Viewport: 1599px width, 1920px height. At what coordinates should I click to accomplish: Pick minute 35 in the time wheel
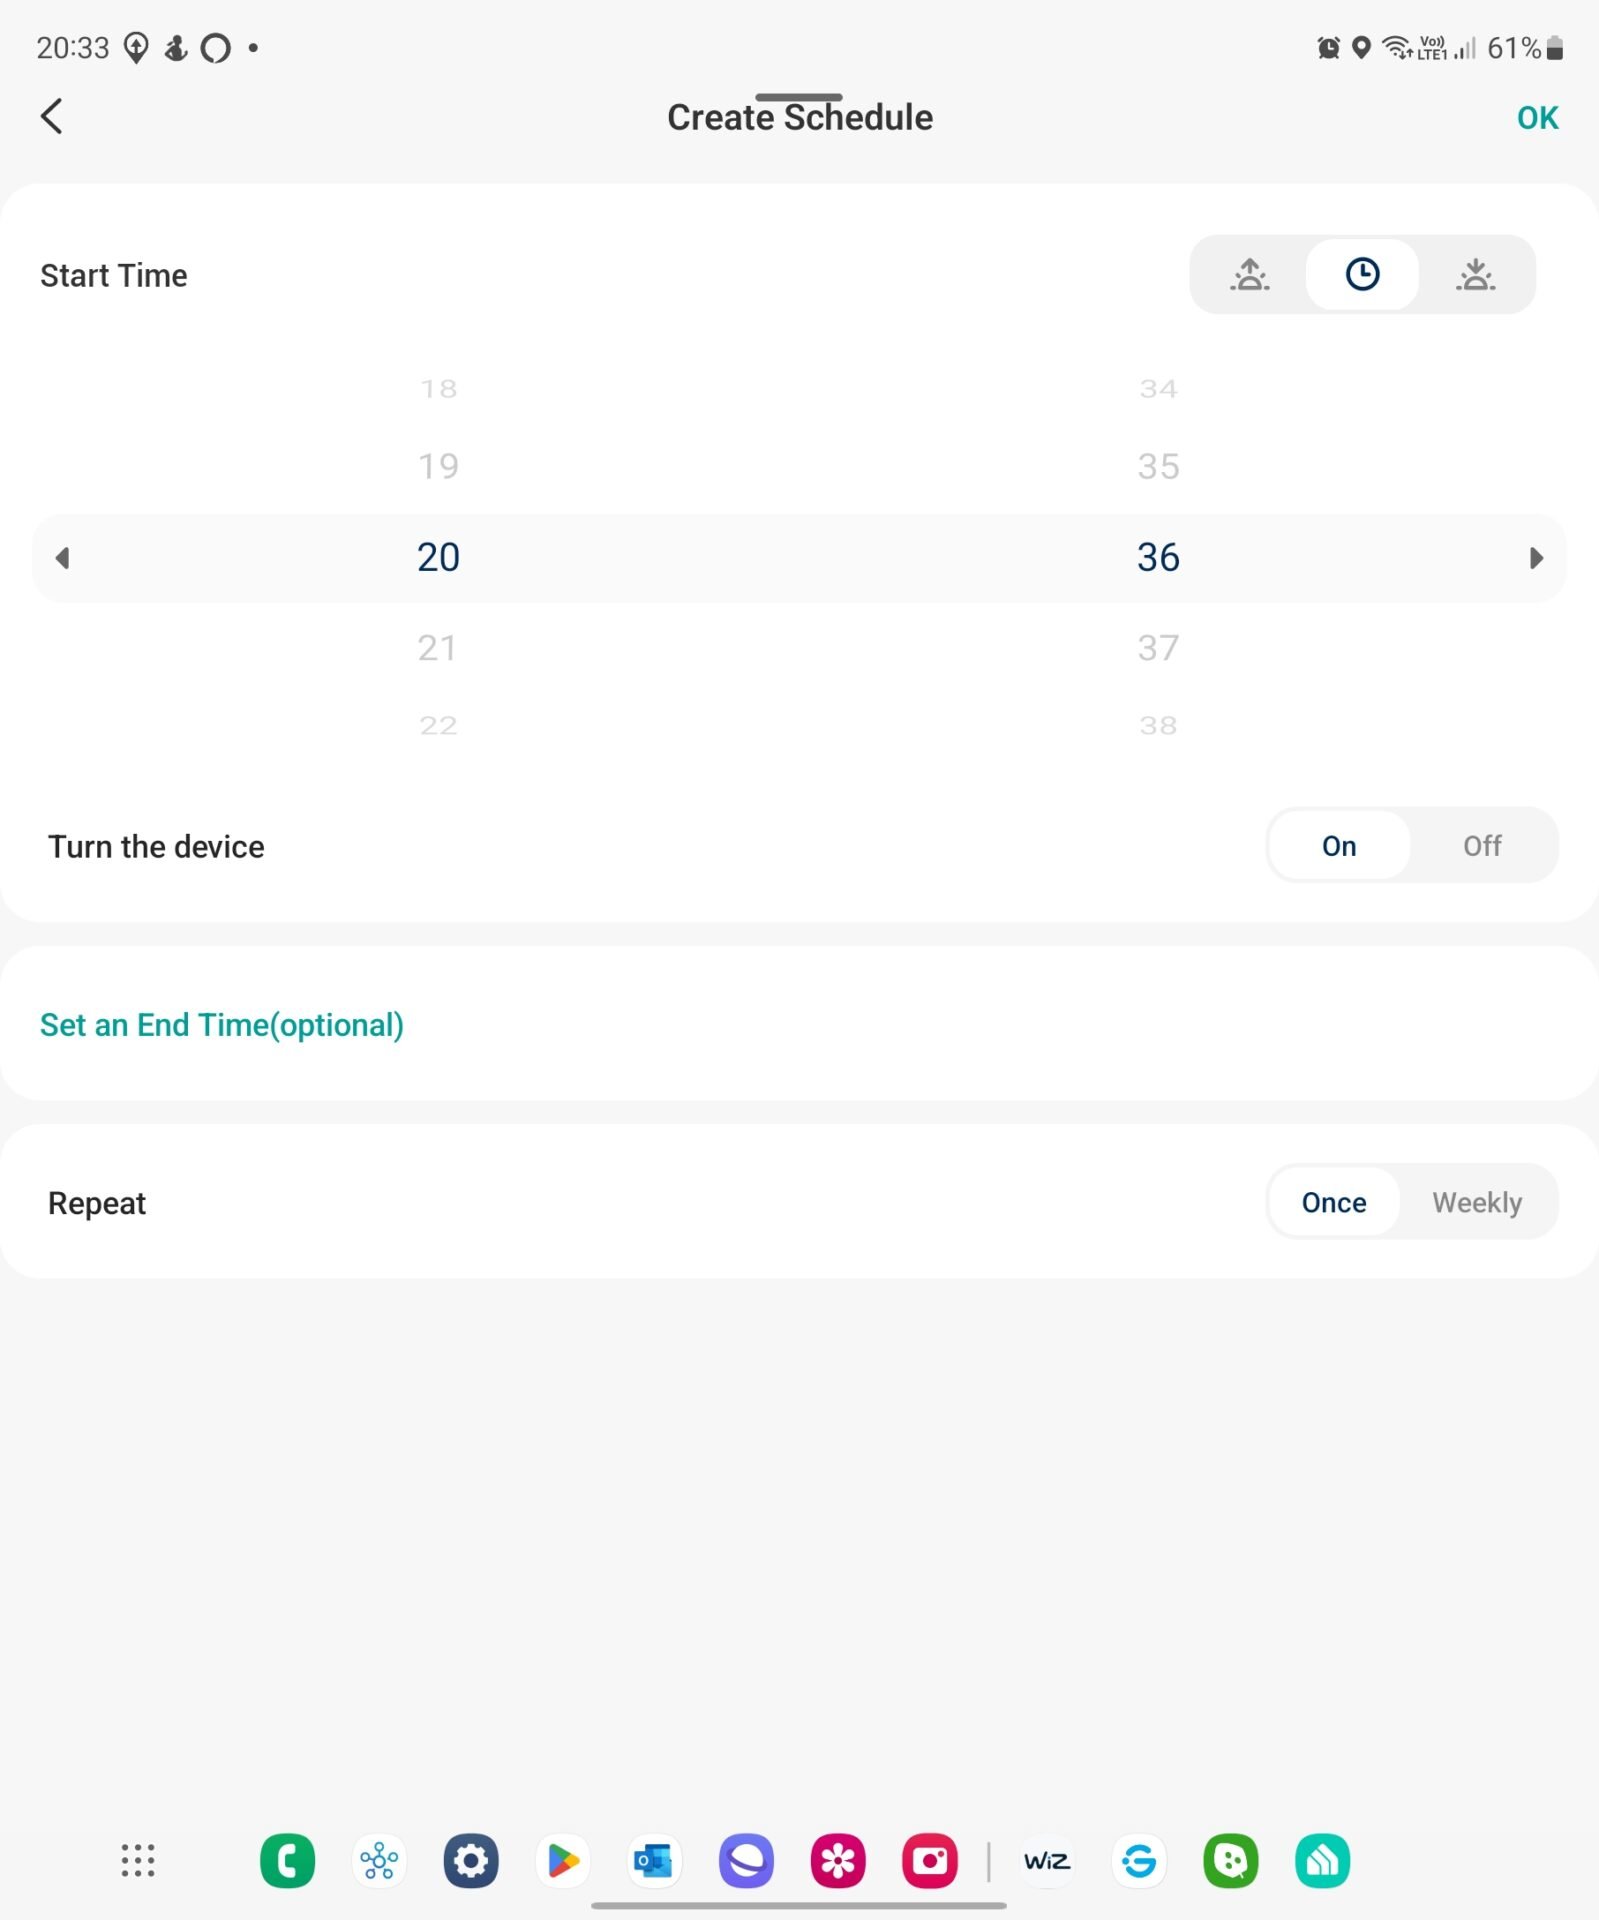point(1158,466)
